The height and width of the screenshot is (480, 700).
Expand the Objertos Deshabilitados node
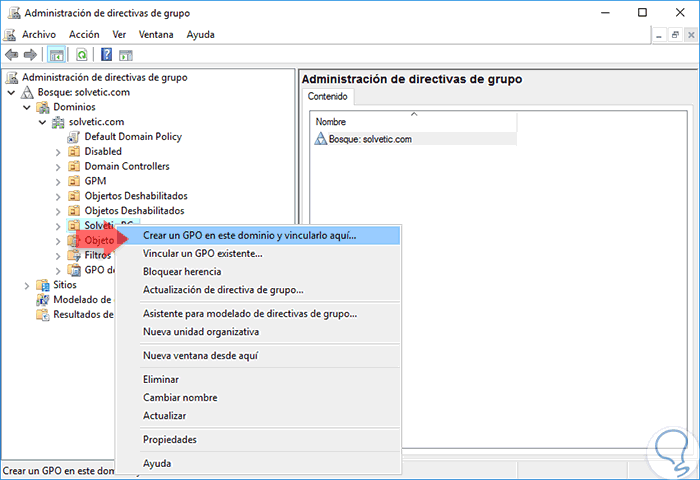pos(58,196)
